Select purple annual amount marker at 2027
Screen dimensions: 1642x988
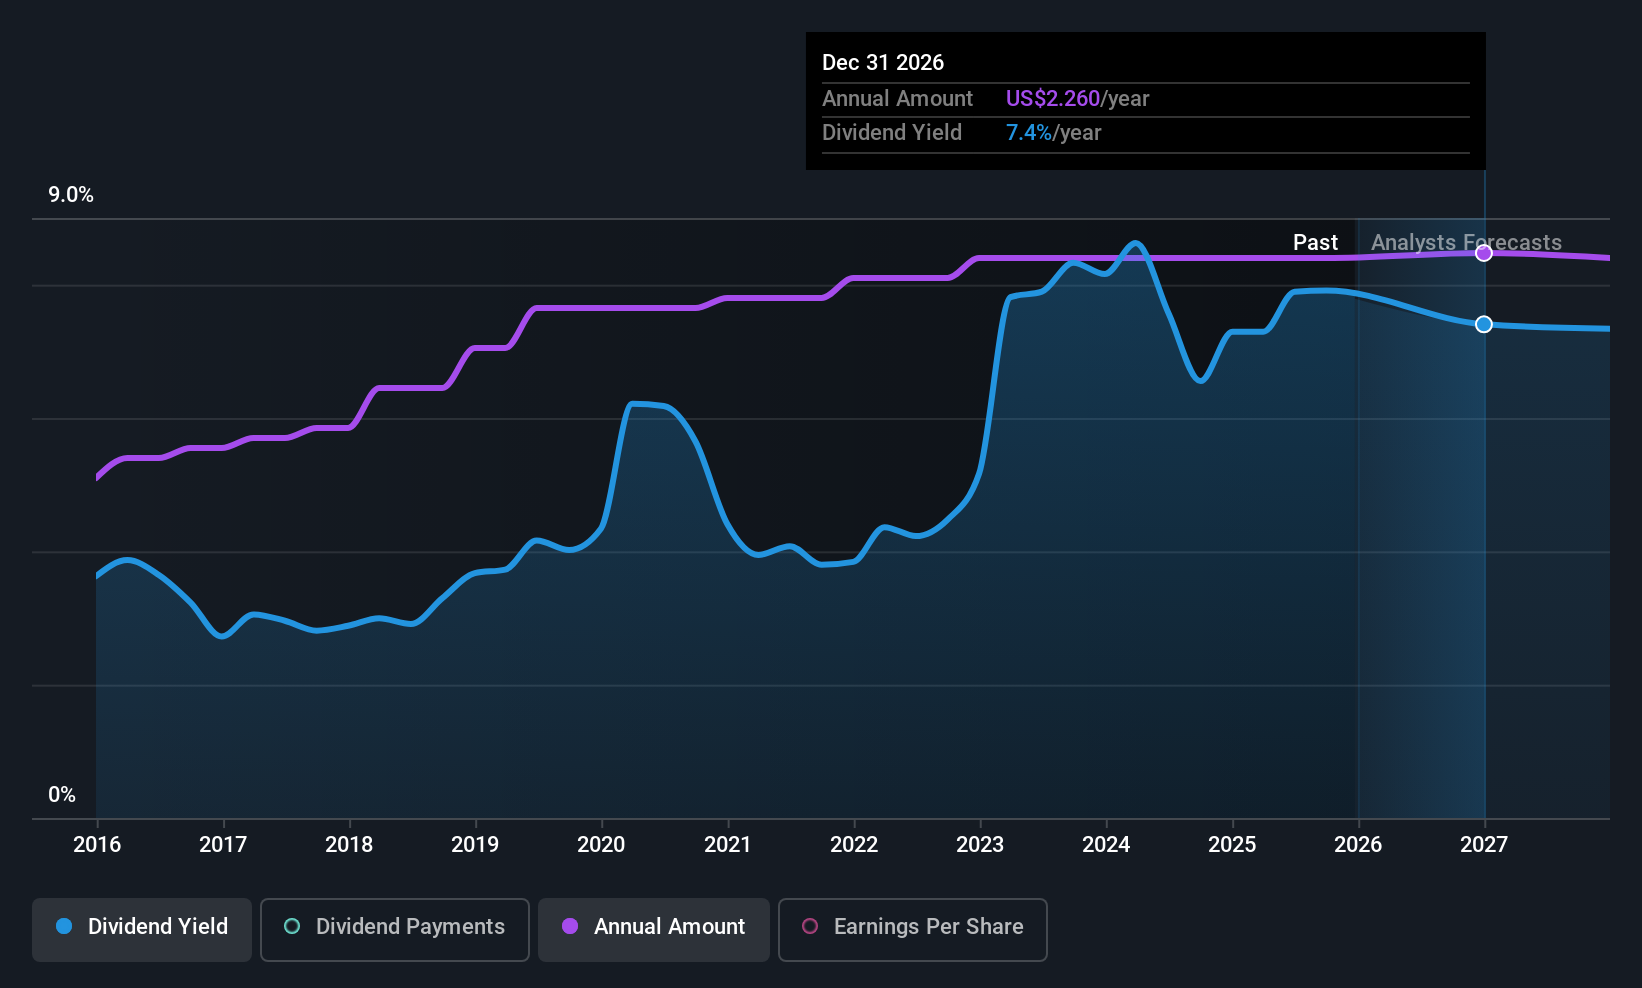coord(1484,253)
